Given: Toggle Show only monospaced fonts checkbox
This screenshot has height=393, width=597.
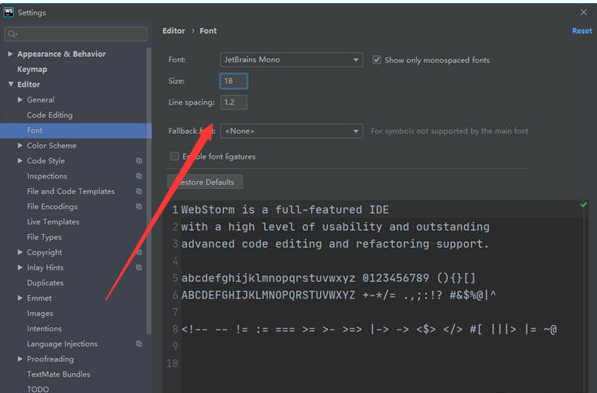Looking at the screenshot, I should (x=377, y=60).
